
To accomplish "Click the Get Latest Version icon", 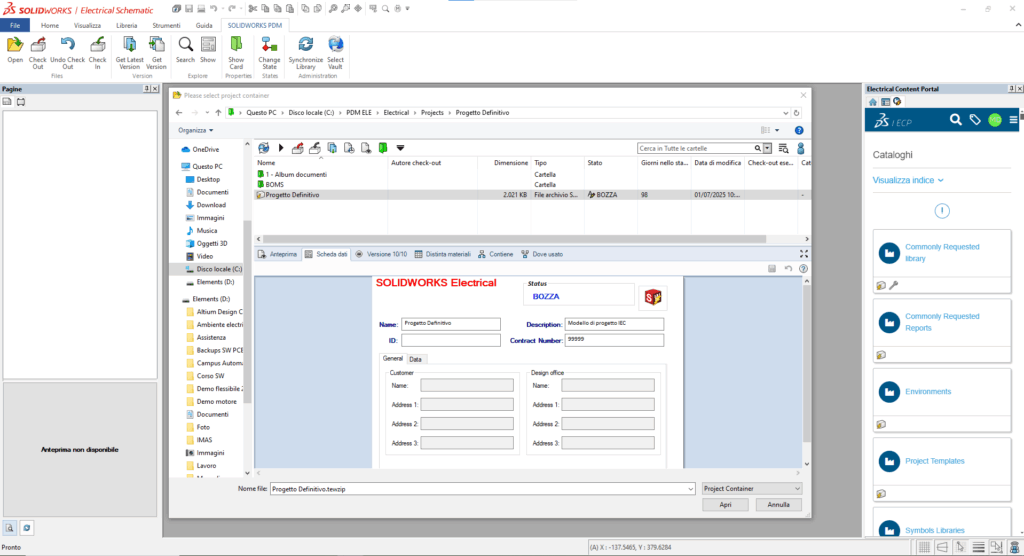I will 128,45.
